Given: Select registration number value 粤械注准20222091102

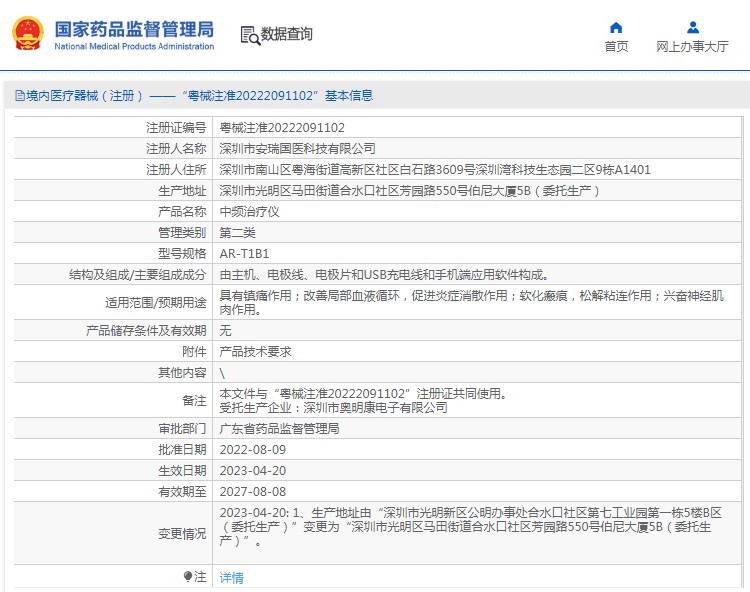Looking at the screenshot, I should 282,128.
